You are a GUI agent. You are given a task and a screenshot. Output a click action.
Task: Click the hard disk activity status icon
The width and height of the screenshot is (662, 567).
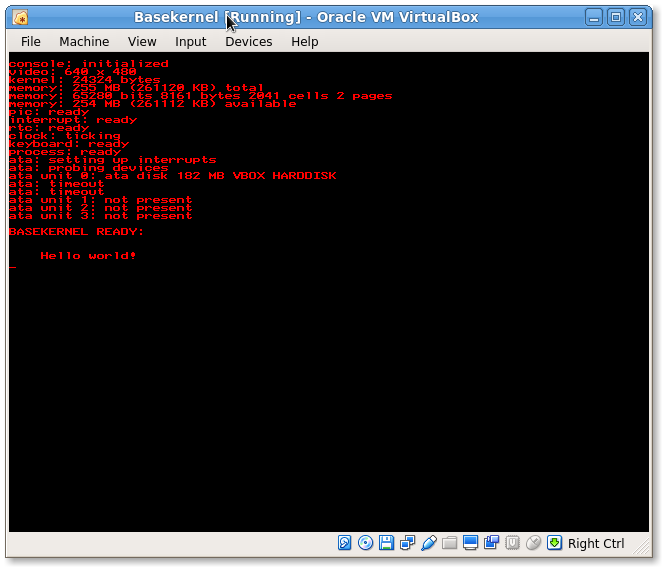[x=345, y=543]
